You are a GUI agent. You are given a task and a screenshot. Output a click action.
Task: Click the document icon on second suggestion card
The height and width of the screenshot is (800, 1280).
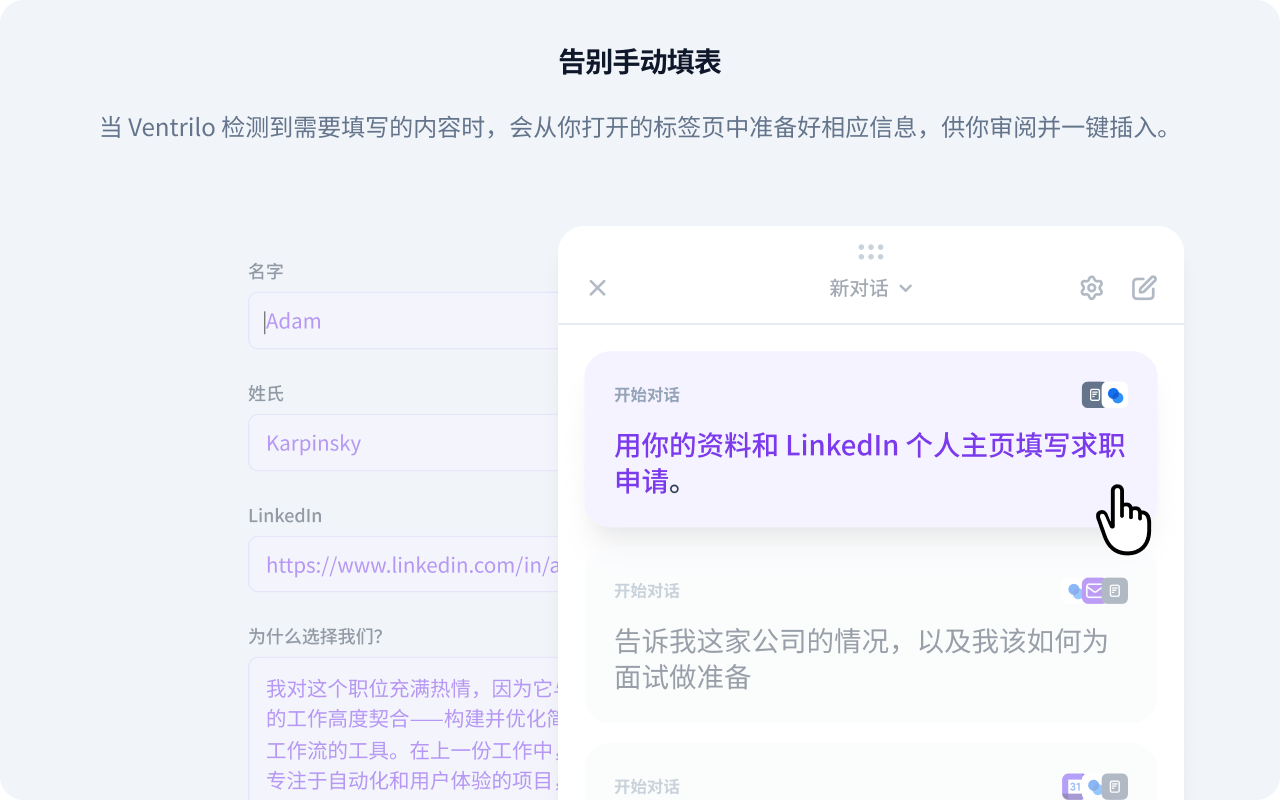coord(1116,591)
